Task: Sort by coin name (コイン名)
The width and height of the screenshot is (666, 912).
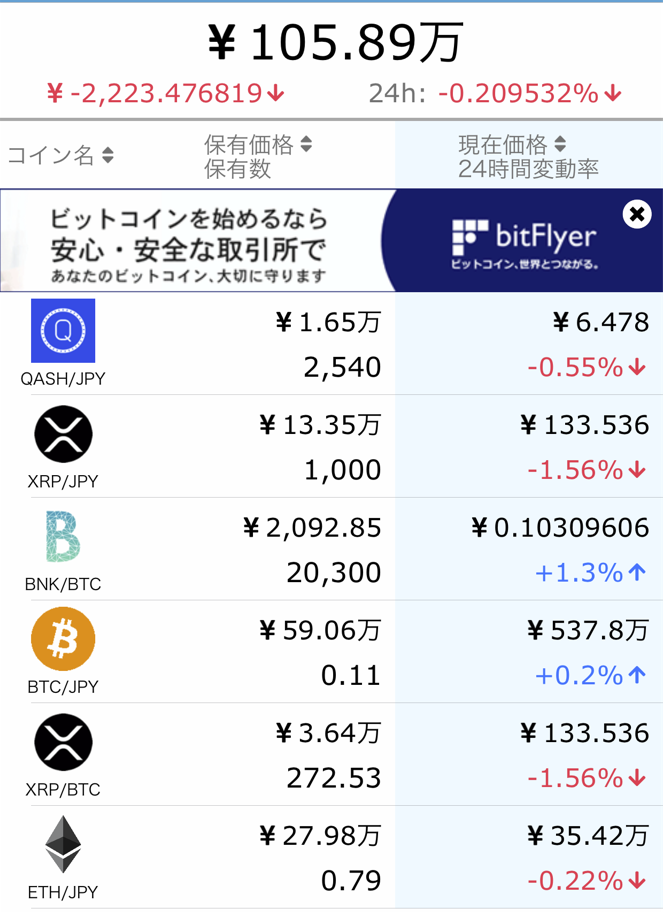Action: click(x=61, y=155)
